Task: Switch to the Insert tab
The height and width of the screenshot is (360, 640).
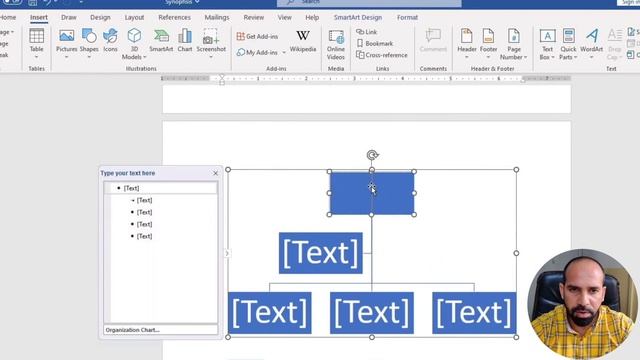Action: (39, 18)
